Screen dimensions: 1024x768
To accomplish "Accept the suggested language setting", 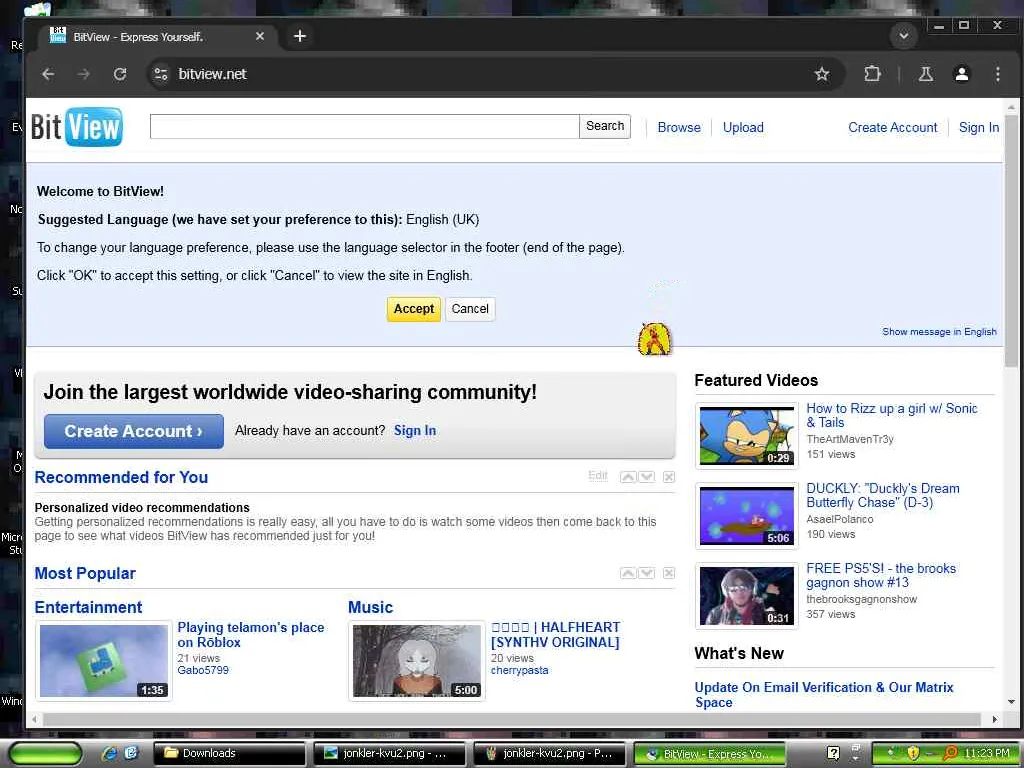I will pos(414,309).
